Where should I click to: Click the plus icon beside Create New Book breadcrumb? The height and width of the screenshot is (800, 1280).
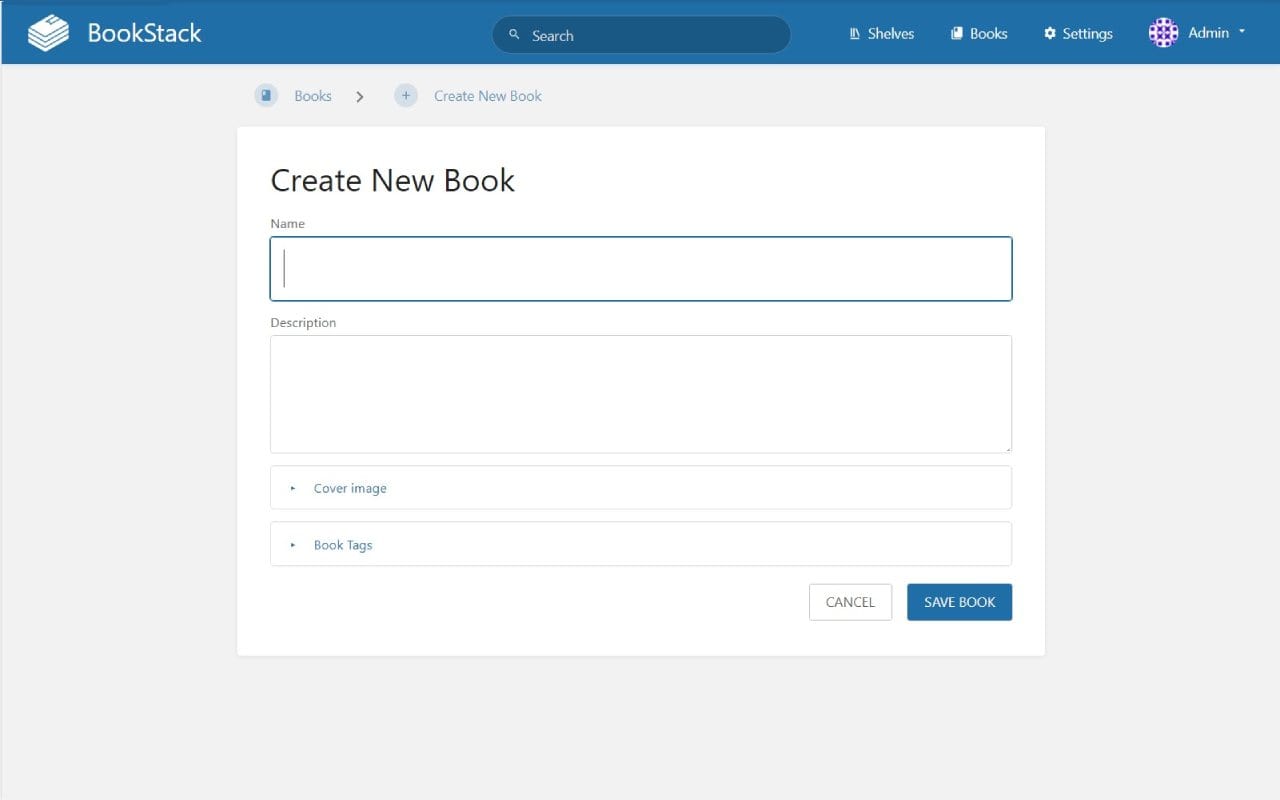406,95
